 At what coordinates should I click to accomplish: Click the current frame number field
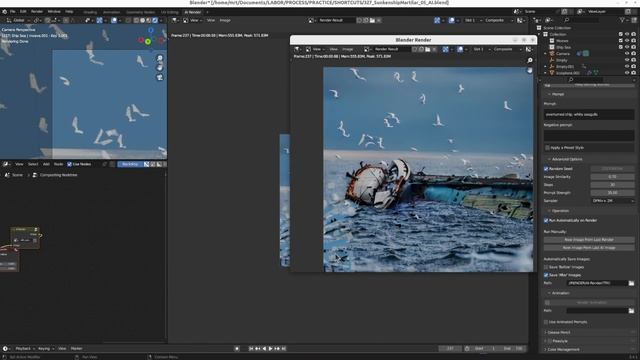[x=450, y=349]
